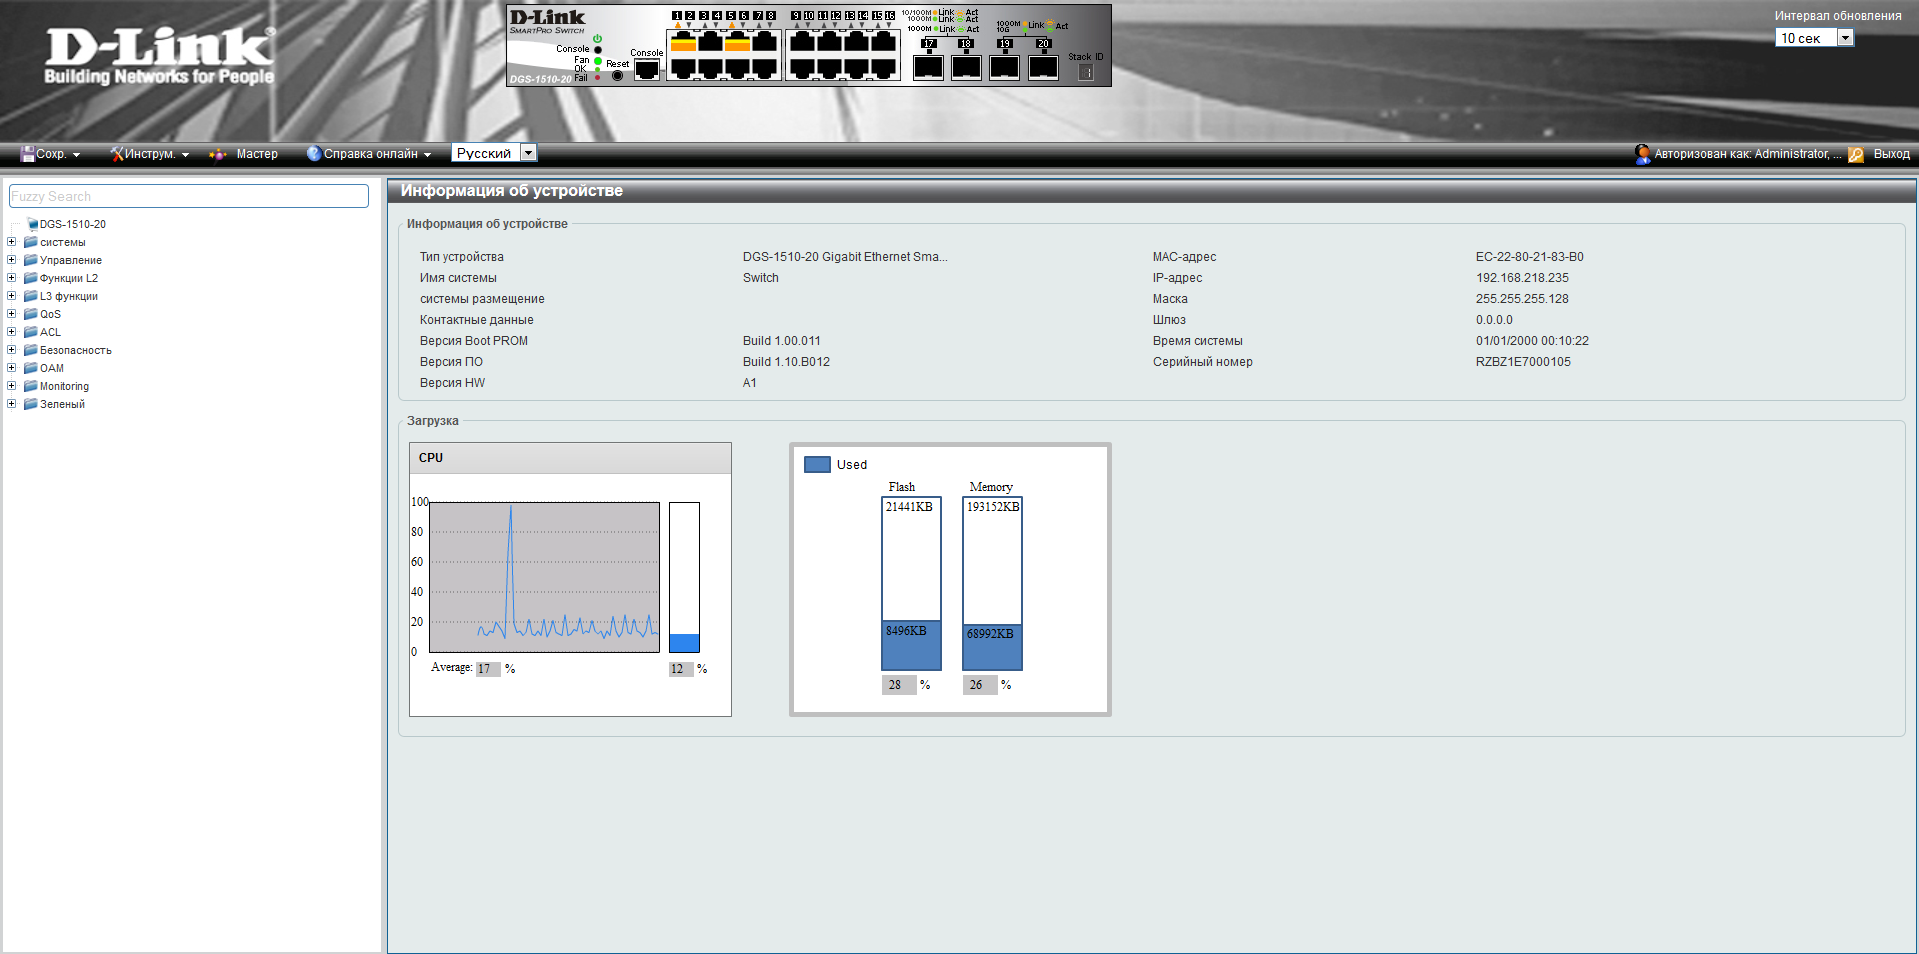Open the refresh interval 10 сек dropdown
Image resolution: width=1919 pixels, height=954 pixels.
[x=1845, y=38]
